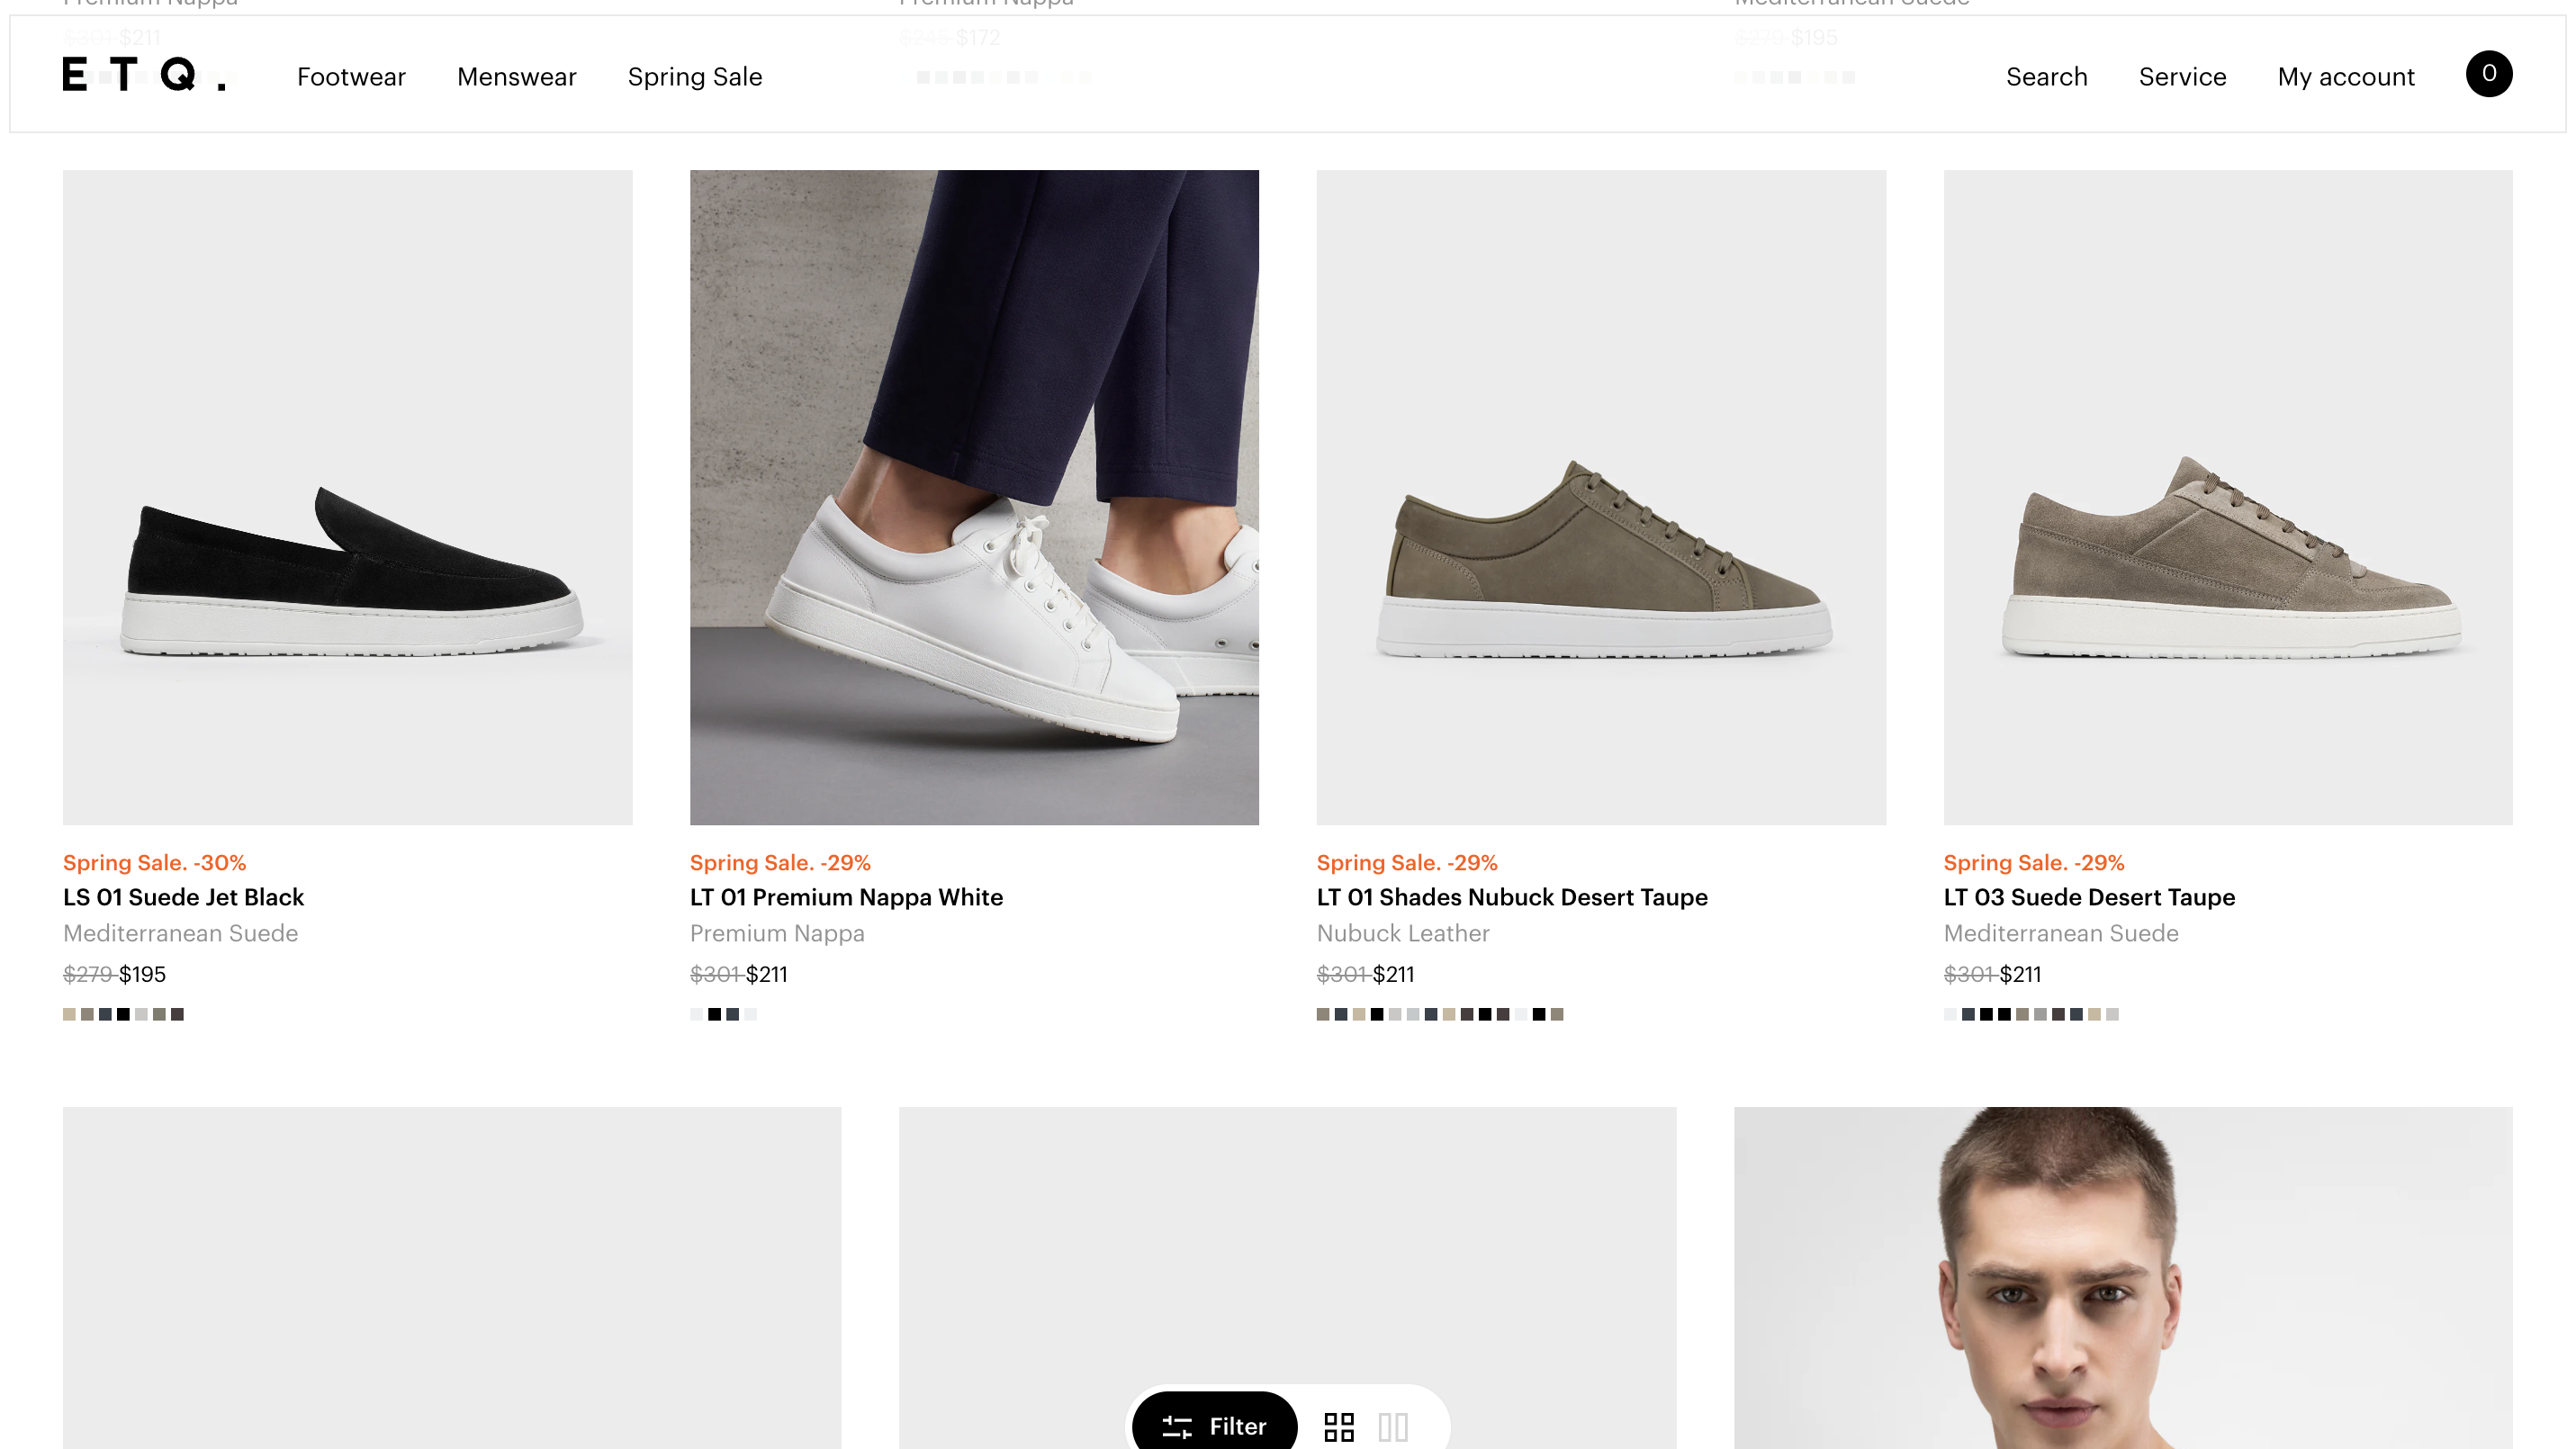View the white sneaker on-foot photo
This screenshot has width=2576, height=1449.
(x=974, y=497)
